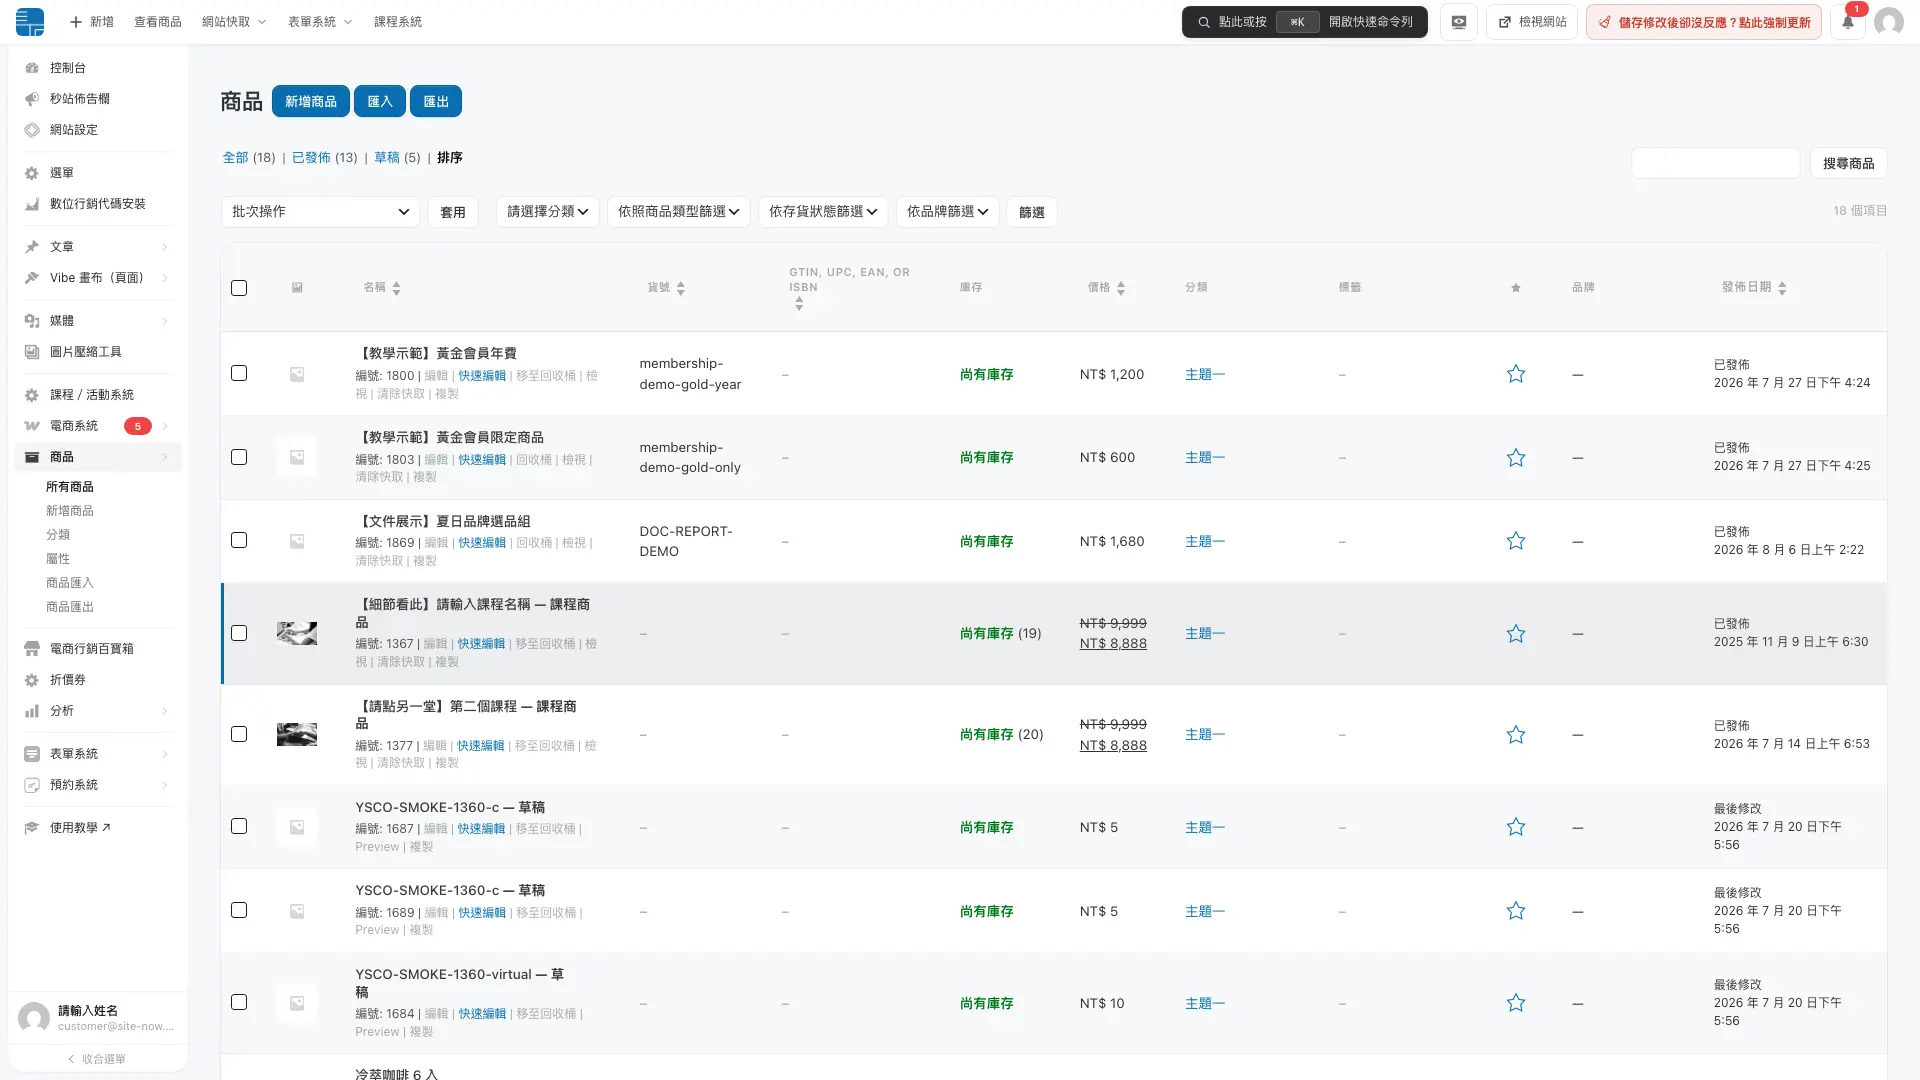
Task: Star the 夏日品牌選品組 product as featured
Action: point(1516,541)
